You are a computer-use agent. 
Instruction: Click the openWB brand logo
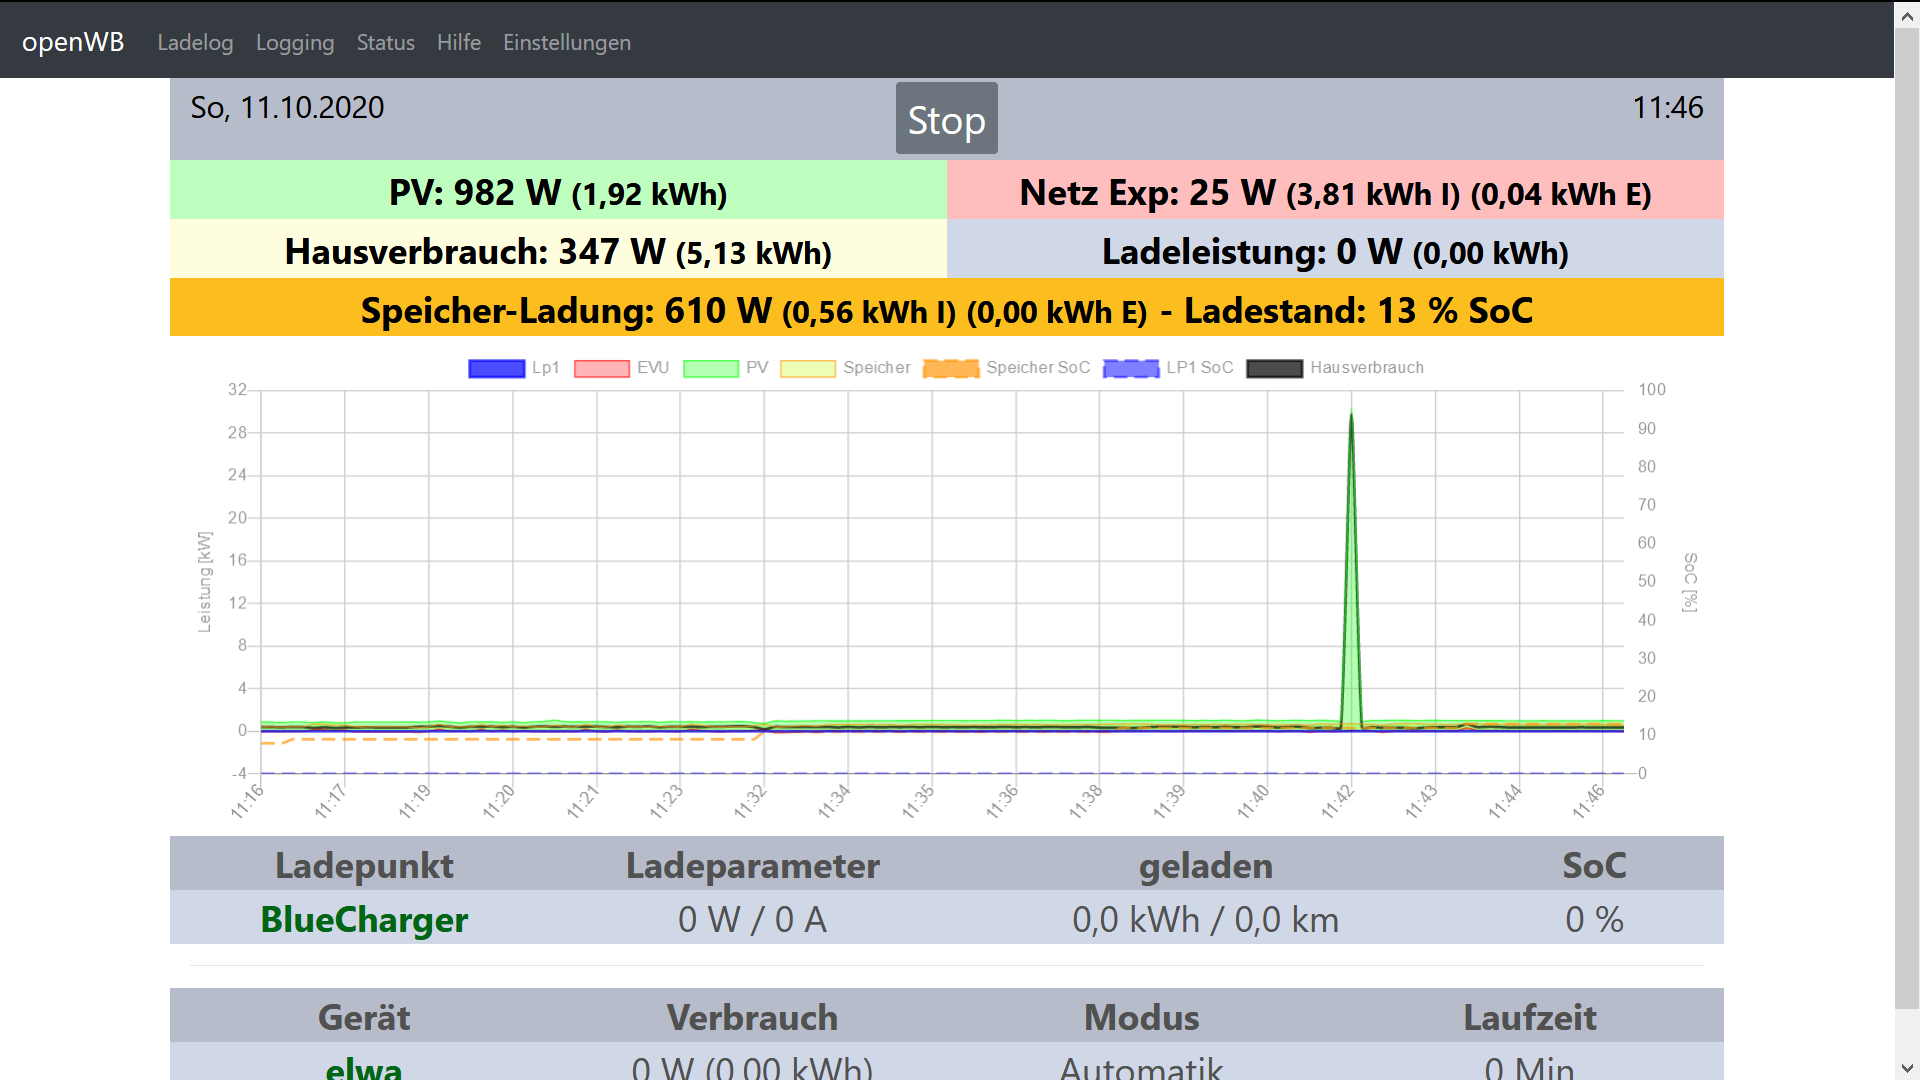(73, 42)
